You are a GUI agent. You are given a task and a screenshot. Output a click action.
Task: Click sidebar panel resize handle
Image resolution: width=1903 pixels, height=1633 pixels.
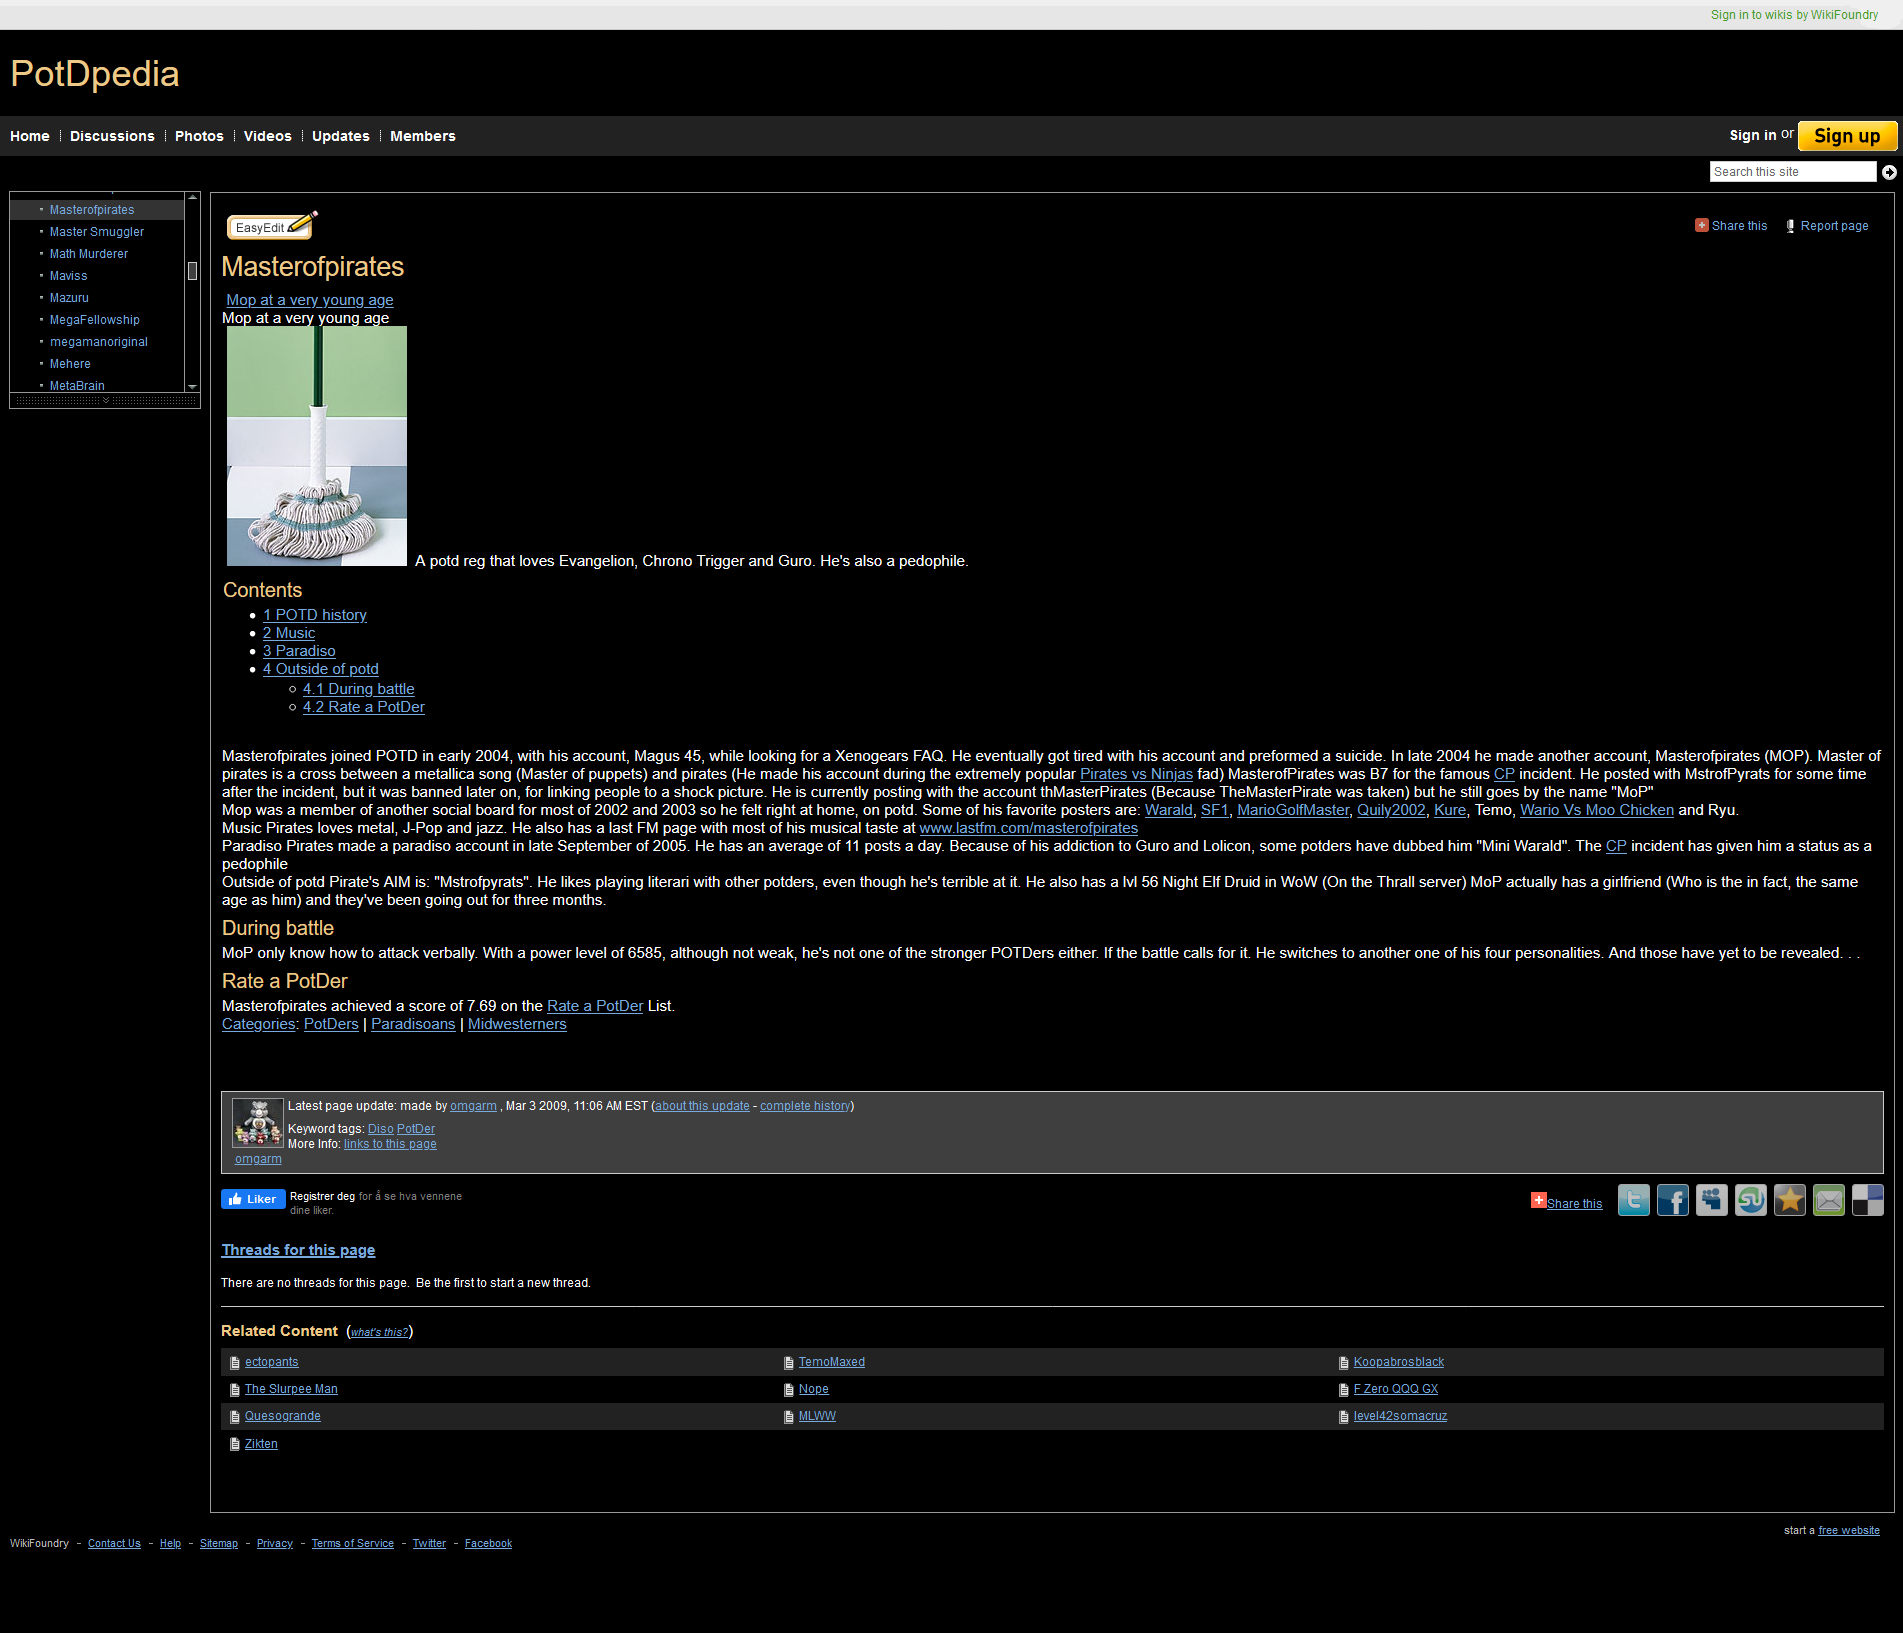[x=105, y=400]
